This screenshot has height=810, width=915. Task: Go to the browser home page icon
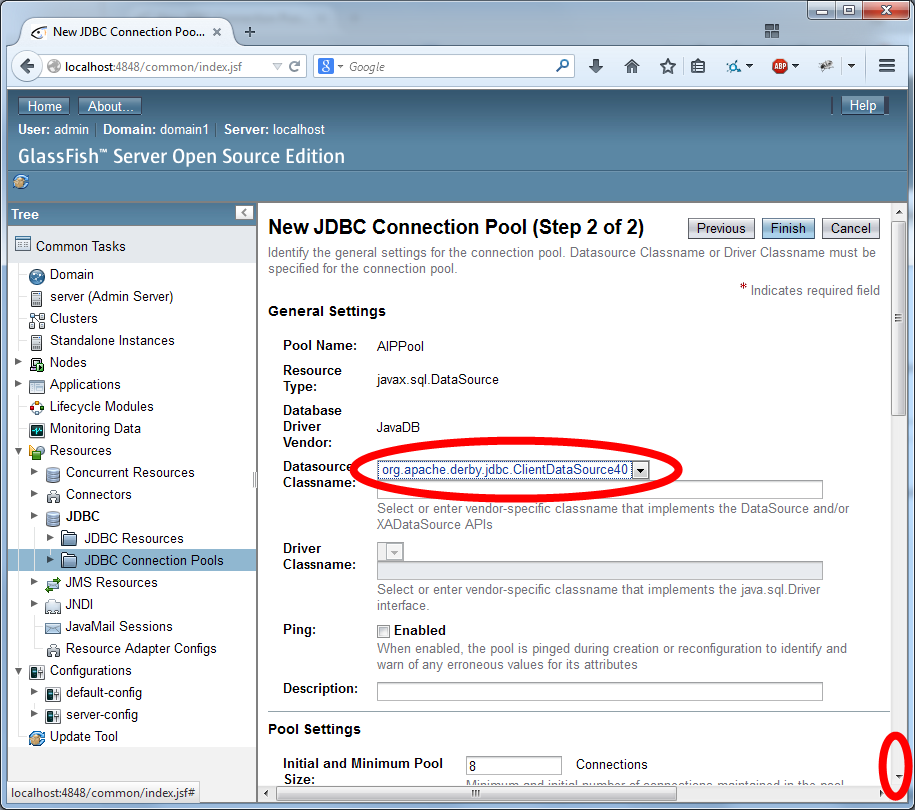click(x=632, y=66)
